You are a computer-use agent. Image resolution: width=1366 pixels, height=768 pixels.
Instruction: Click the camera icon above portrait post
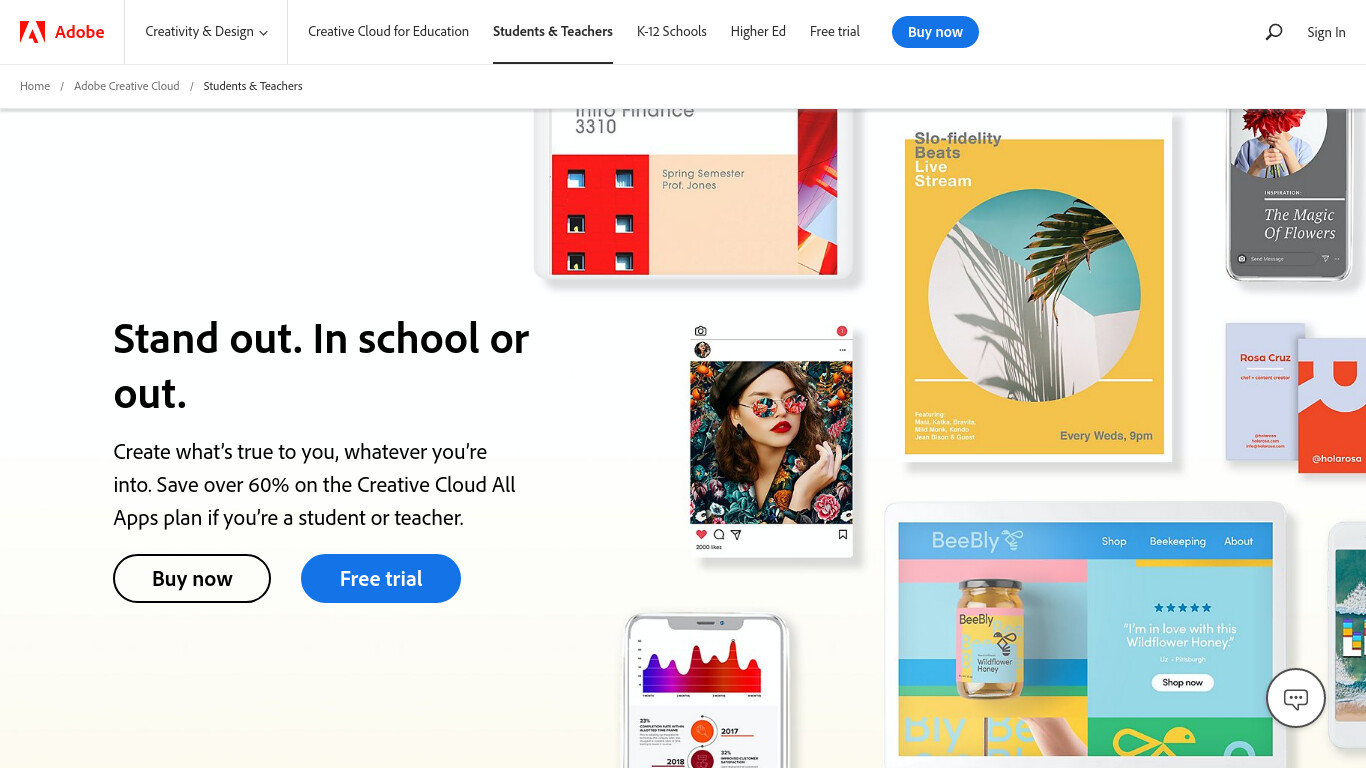(700, 331)
